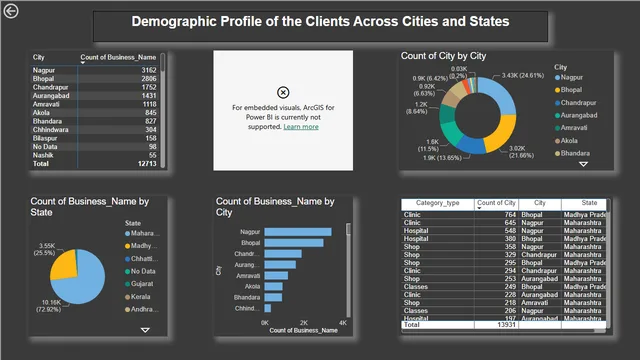Image resolution: width=640 pixels, height=360 pixels.
Task: Select Akola legend item in donut chart
Action: point(566,141)
